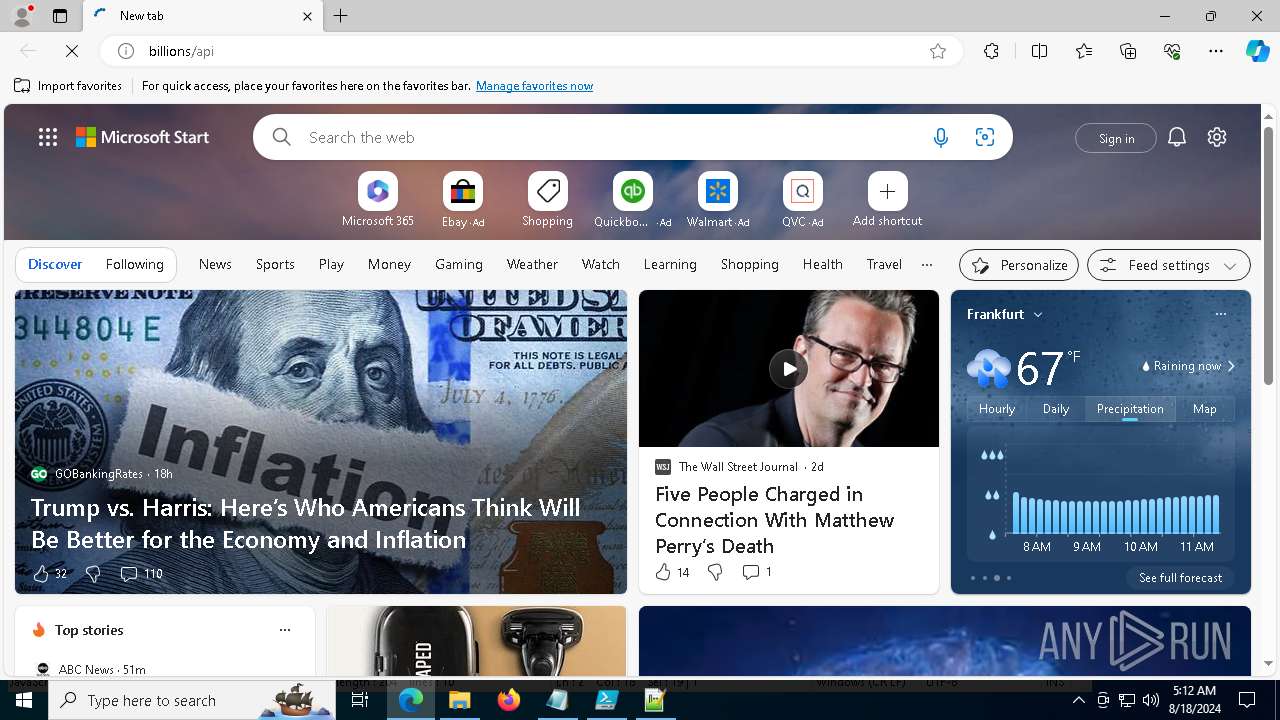Screen dimensions: 1280x720
Task: Open browser Extensions puzzle icon
Action: 991,51
